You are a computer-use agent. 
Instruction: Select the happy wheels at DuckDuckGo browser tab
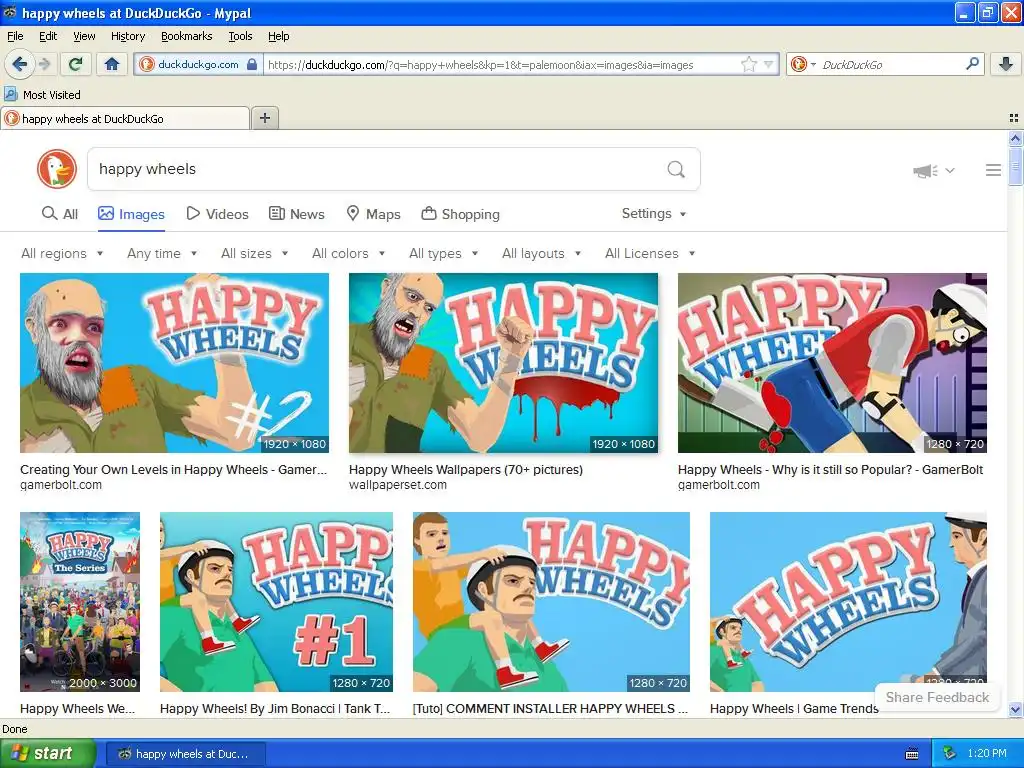[125, 118]
